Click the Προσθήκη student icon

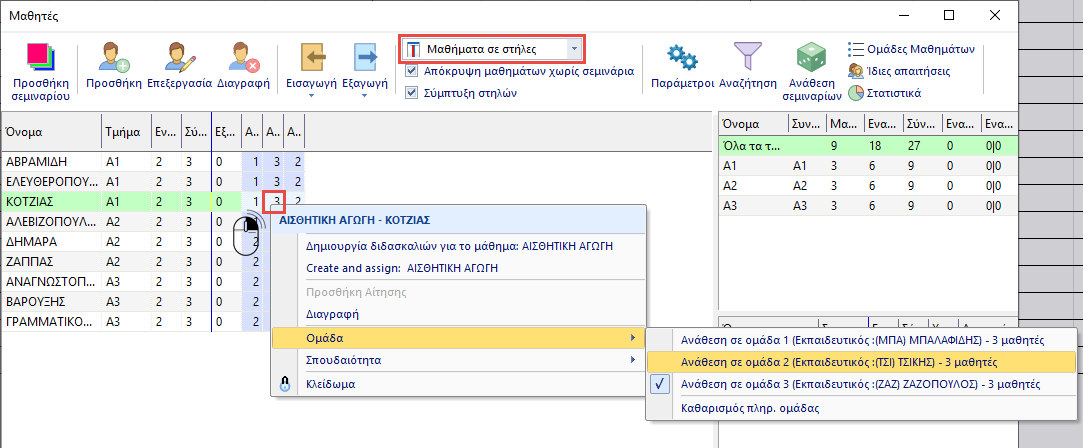click(112, 57)
